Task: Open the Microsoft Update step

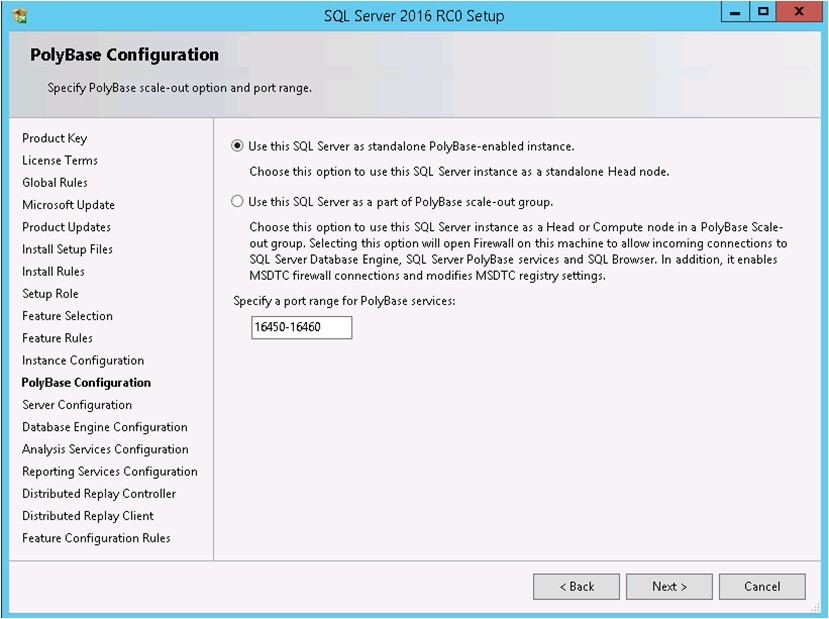Action: click(x=68, y=205)
